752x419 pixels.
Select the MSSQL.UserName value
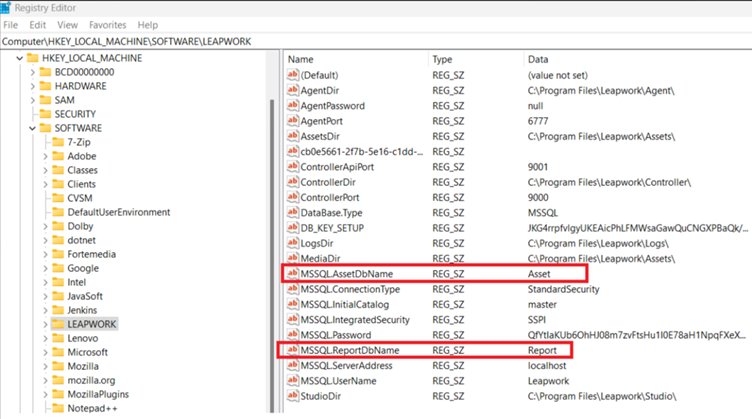pos(338,381)
